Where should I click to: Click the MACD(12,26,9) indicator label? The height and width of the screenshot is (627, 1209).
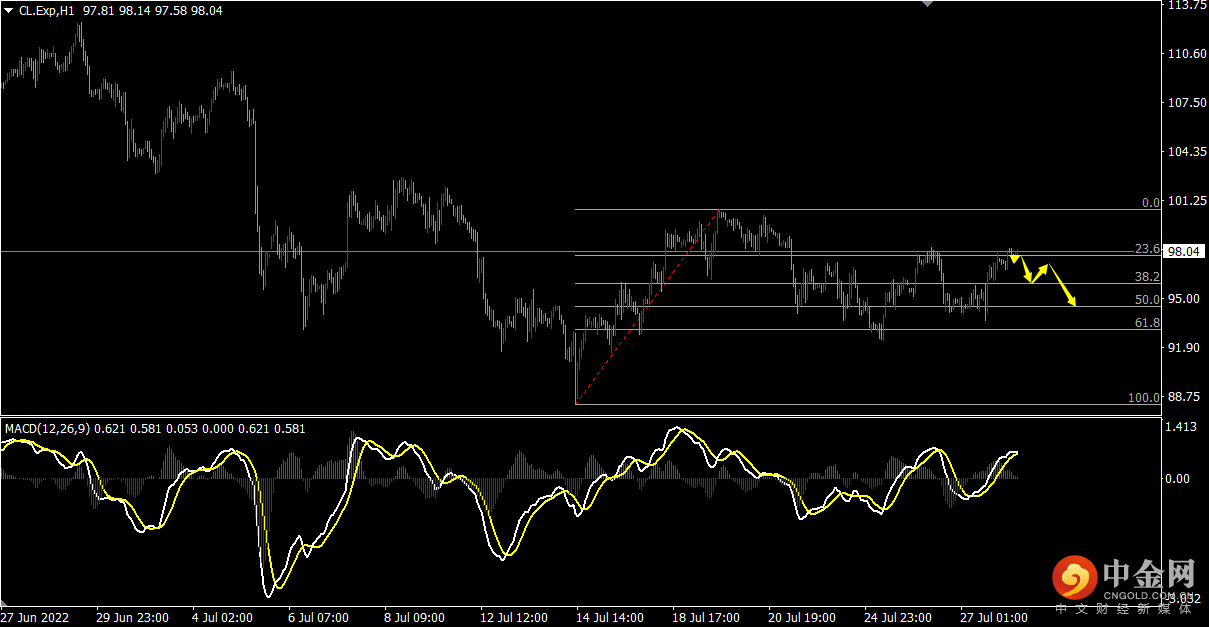pyautogui.click(x=47, y=429)
